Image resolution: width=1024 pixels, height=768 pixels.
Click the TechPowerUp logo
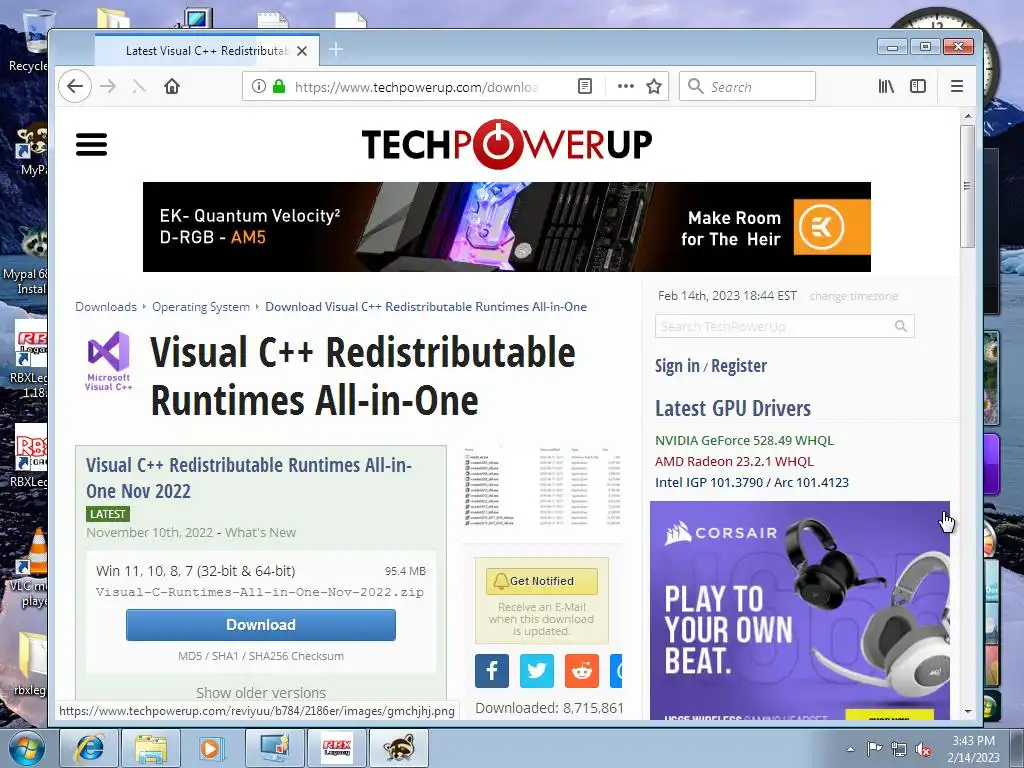507,144
